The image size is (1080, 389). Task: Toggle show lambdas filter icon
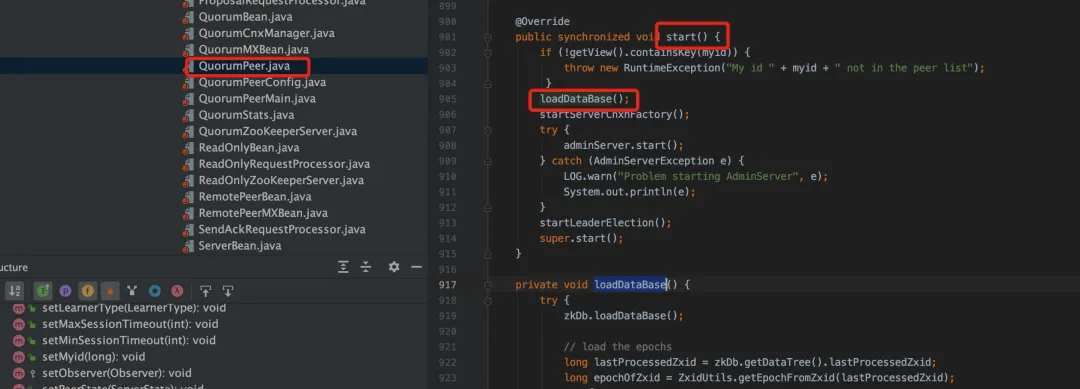(x=176, y=291)
